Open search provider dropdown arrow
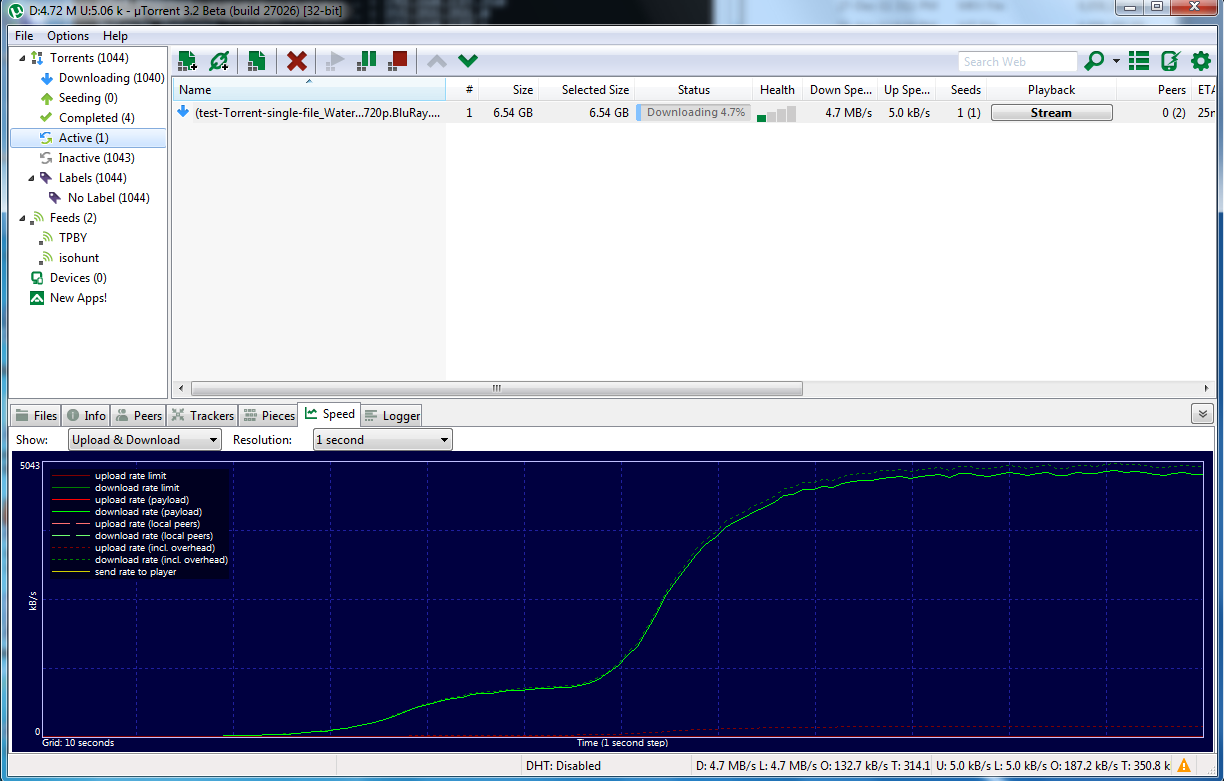Screen dimensions: 1224x781 point(1116,62)
